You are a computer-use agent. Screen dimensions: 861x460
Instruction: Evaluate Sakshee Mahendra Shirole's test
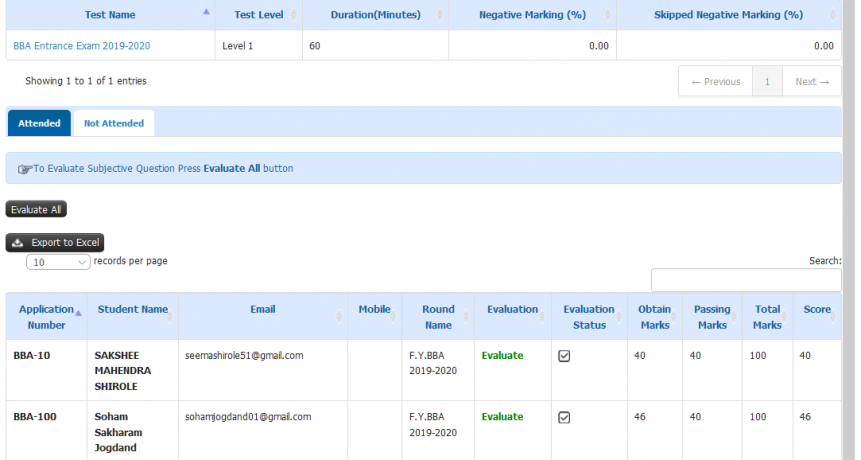coord(502,355)
